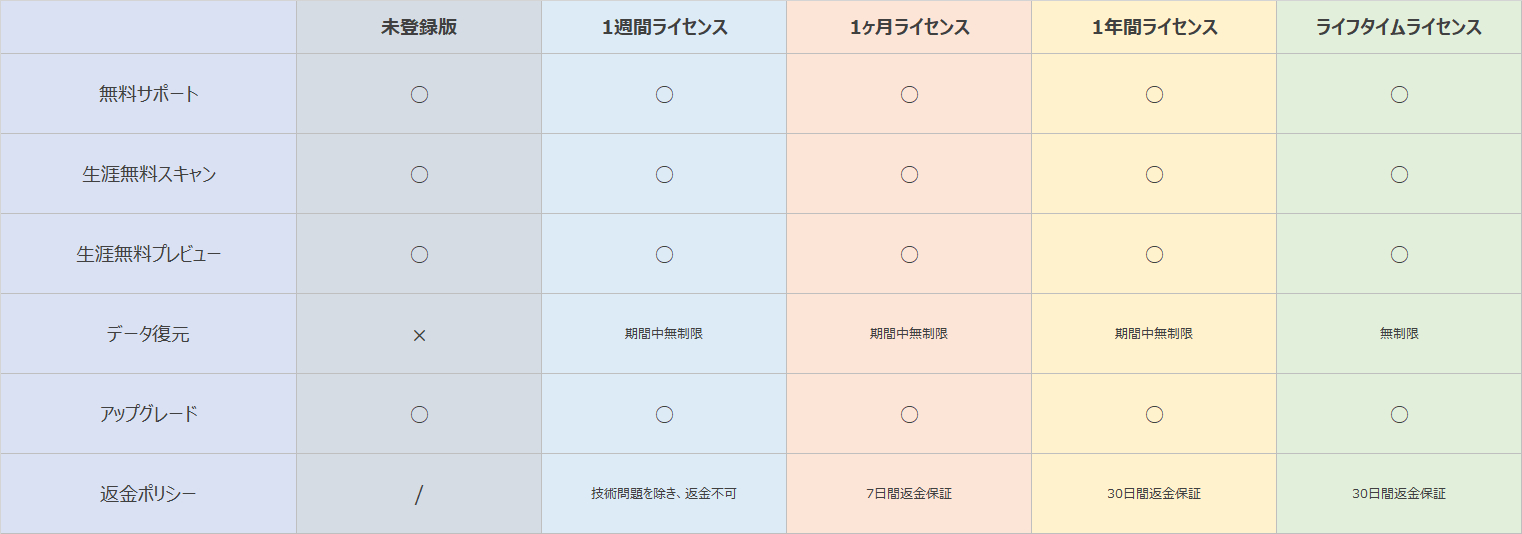Click the slash mark in 返金ポリシー row
The width and height of the screenshot is (1522, 534).
coord(419,494)
